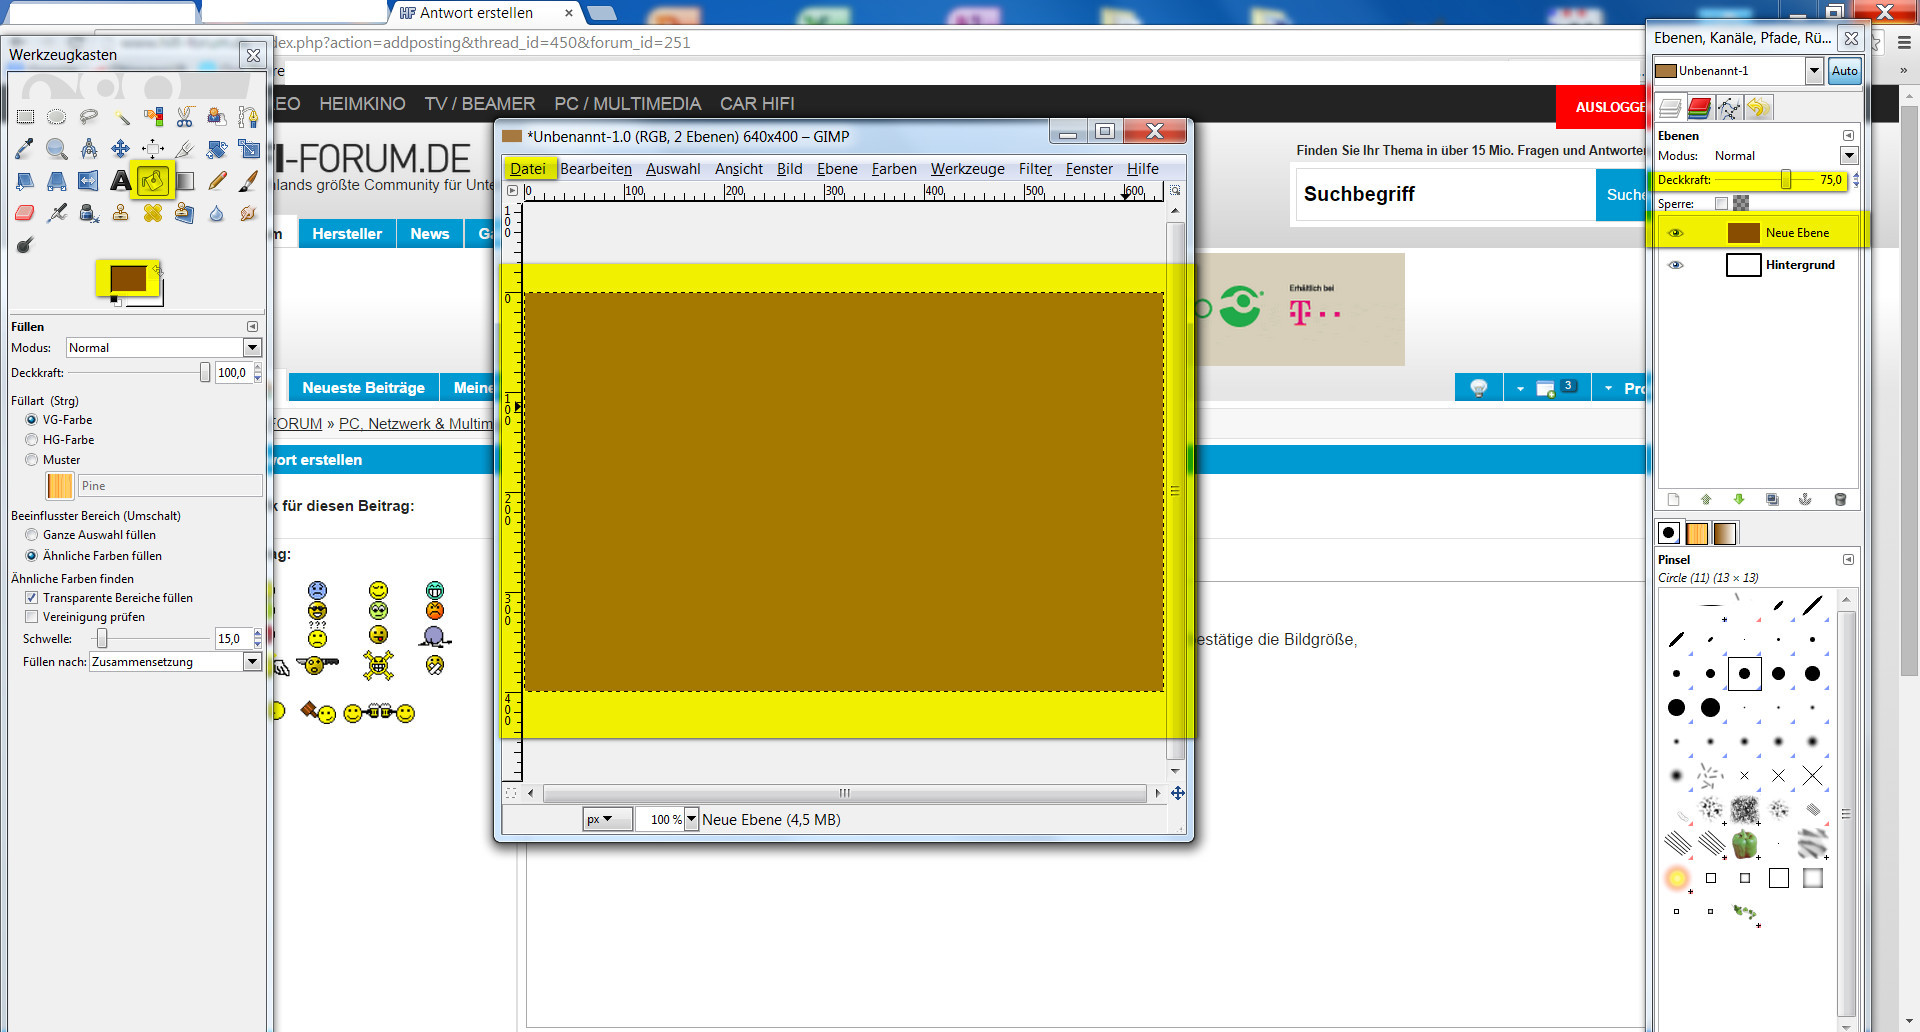Image resolution: width=1920 pixels, height=1032 pixels.
Task: Click PC, Netzwerk & Multimedia breadcrumb link
Action: pyautogui.click(x=416, y=424)
